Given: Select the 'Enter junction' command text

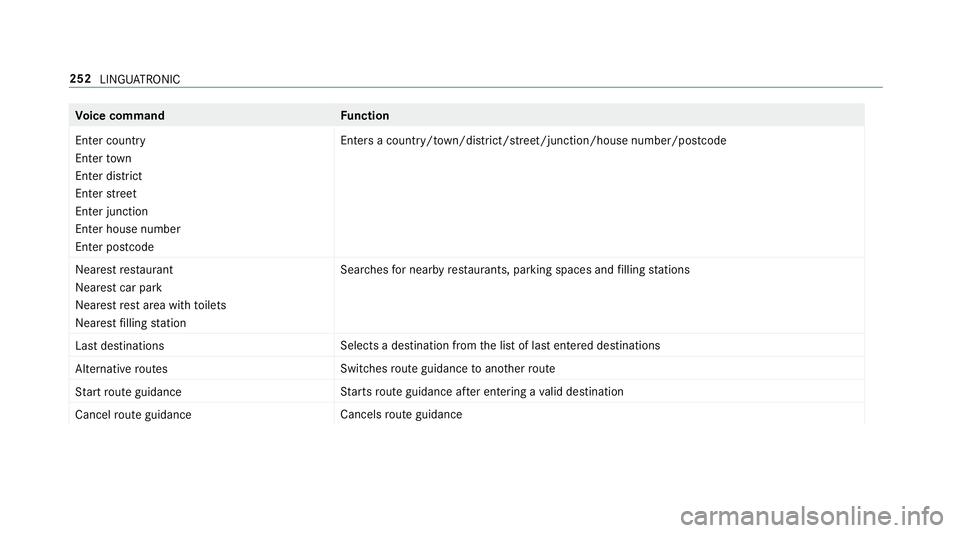Looking at the screenshot, I should click(x=111, y=212).
